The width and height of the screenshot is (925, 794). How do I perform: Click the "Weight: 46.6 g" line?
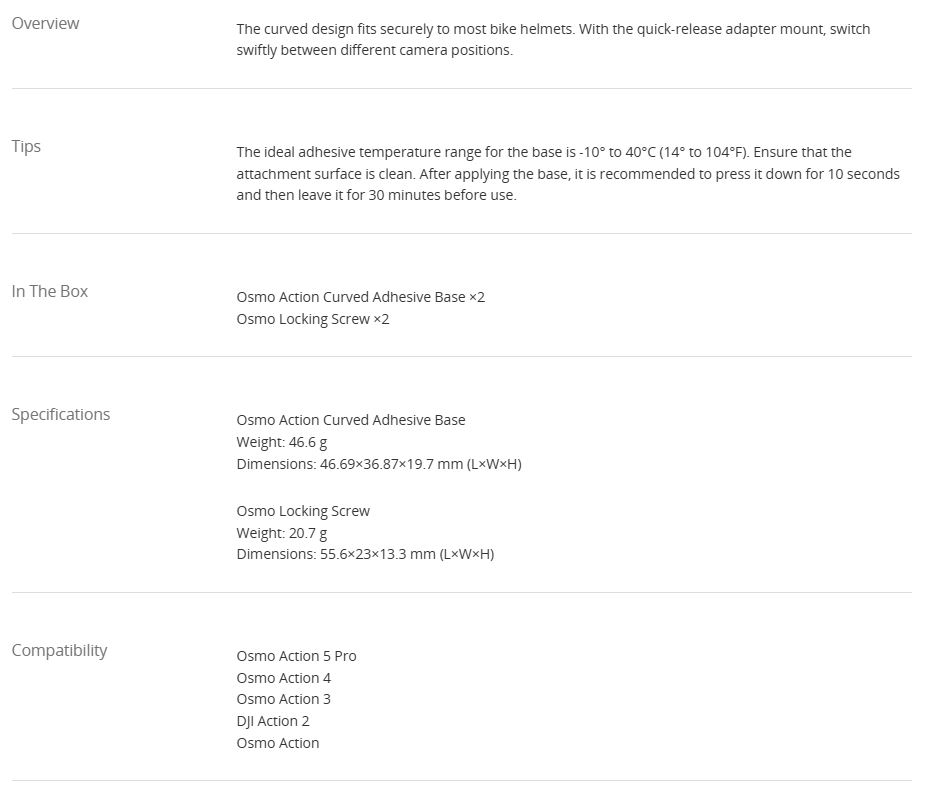coord(282,442)
